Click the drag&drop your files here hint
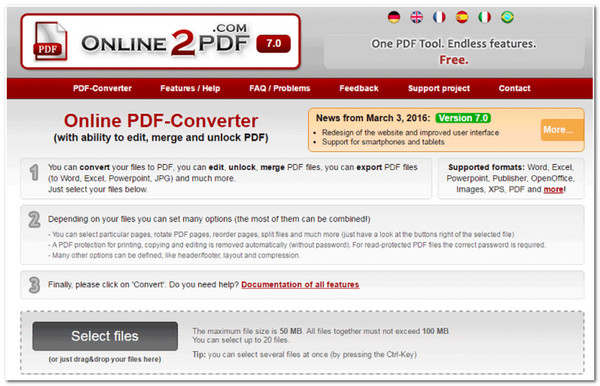 point(105,359)
